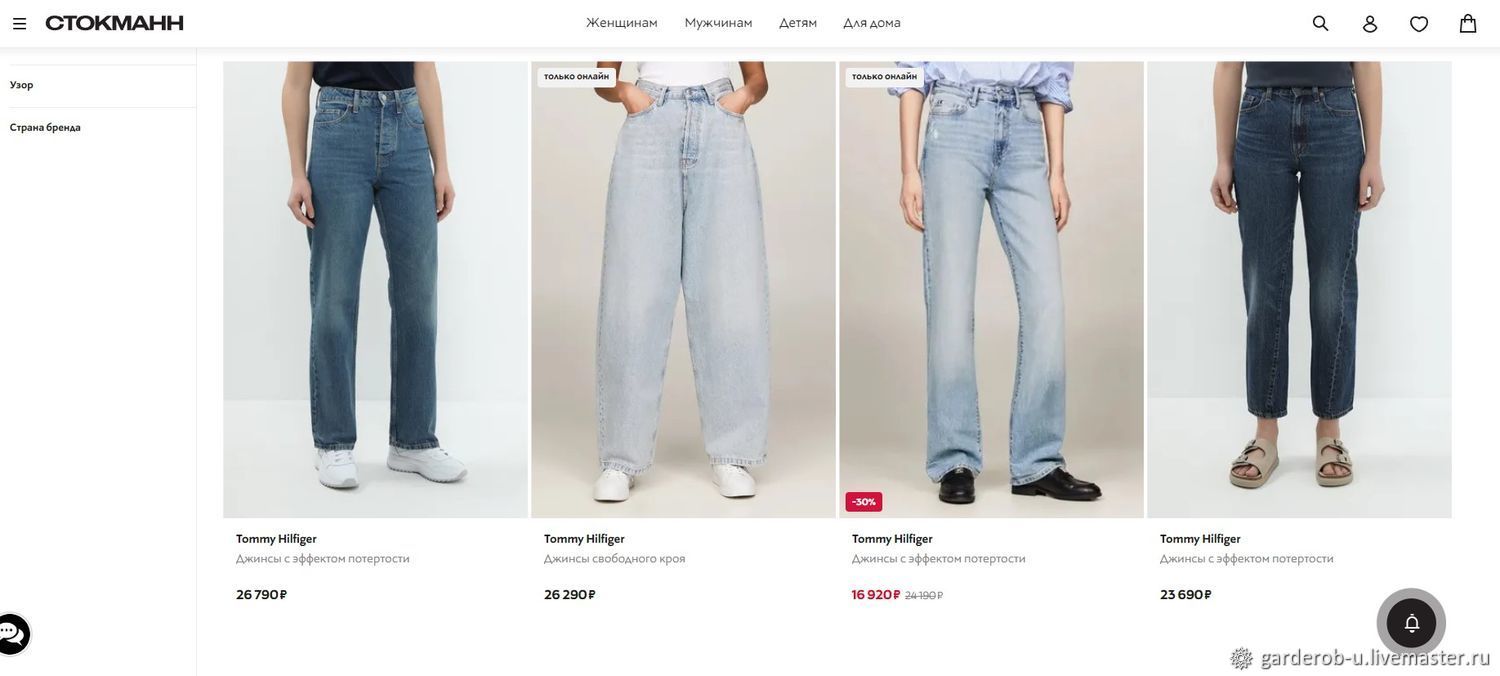Viewport: 1500px width, 676px height.
Task: Open Джинсы свободного кроя product link
Action: [x=615, y=559]
